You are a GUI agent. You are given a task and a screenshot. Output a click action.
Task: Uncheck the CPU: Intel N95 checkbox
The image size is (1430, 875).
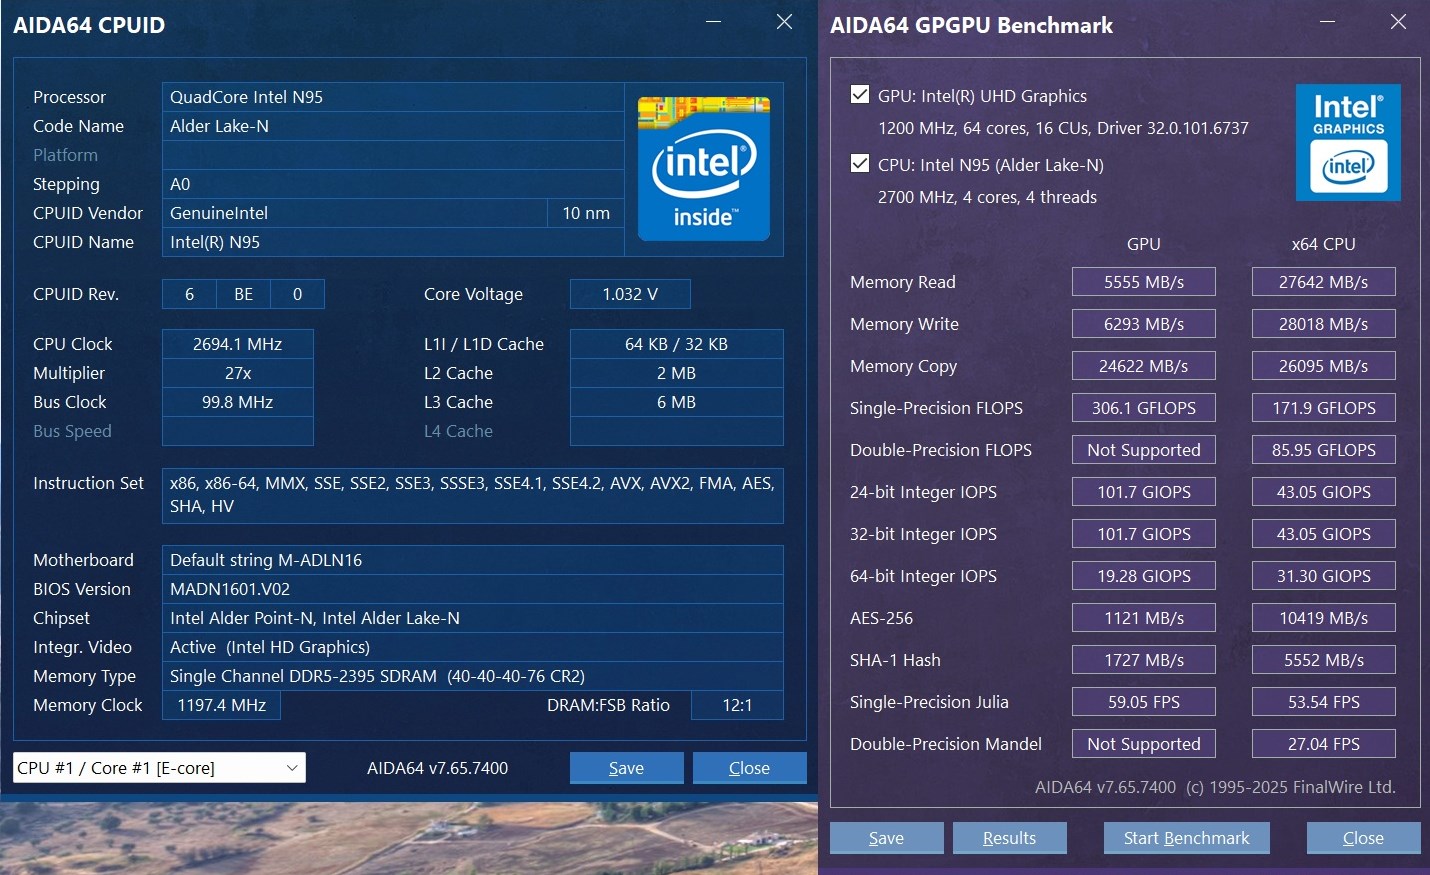click(859, 163)
